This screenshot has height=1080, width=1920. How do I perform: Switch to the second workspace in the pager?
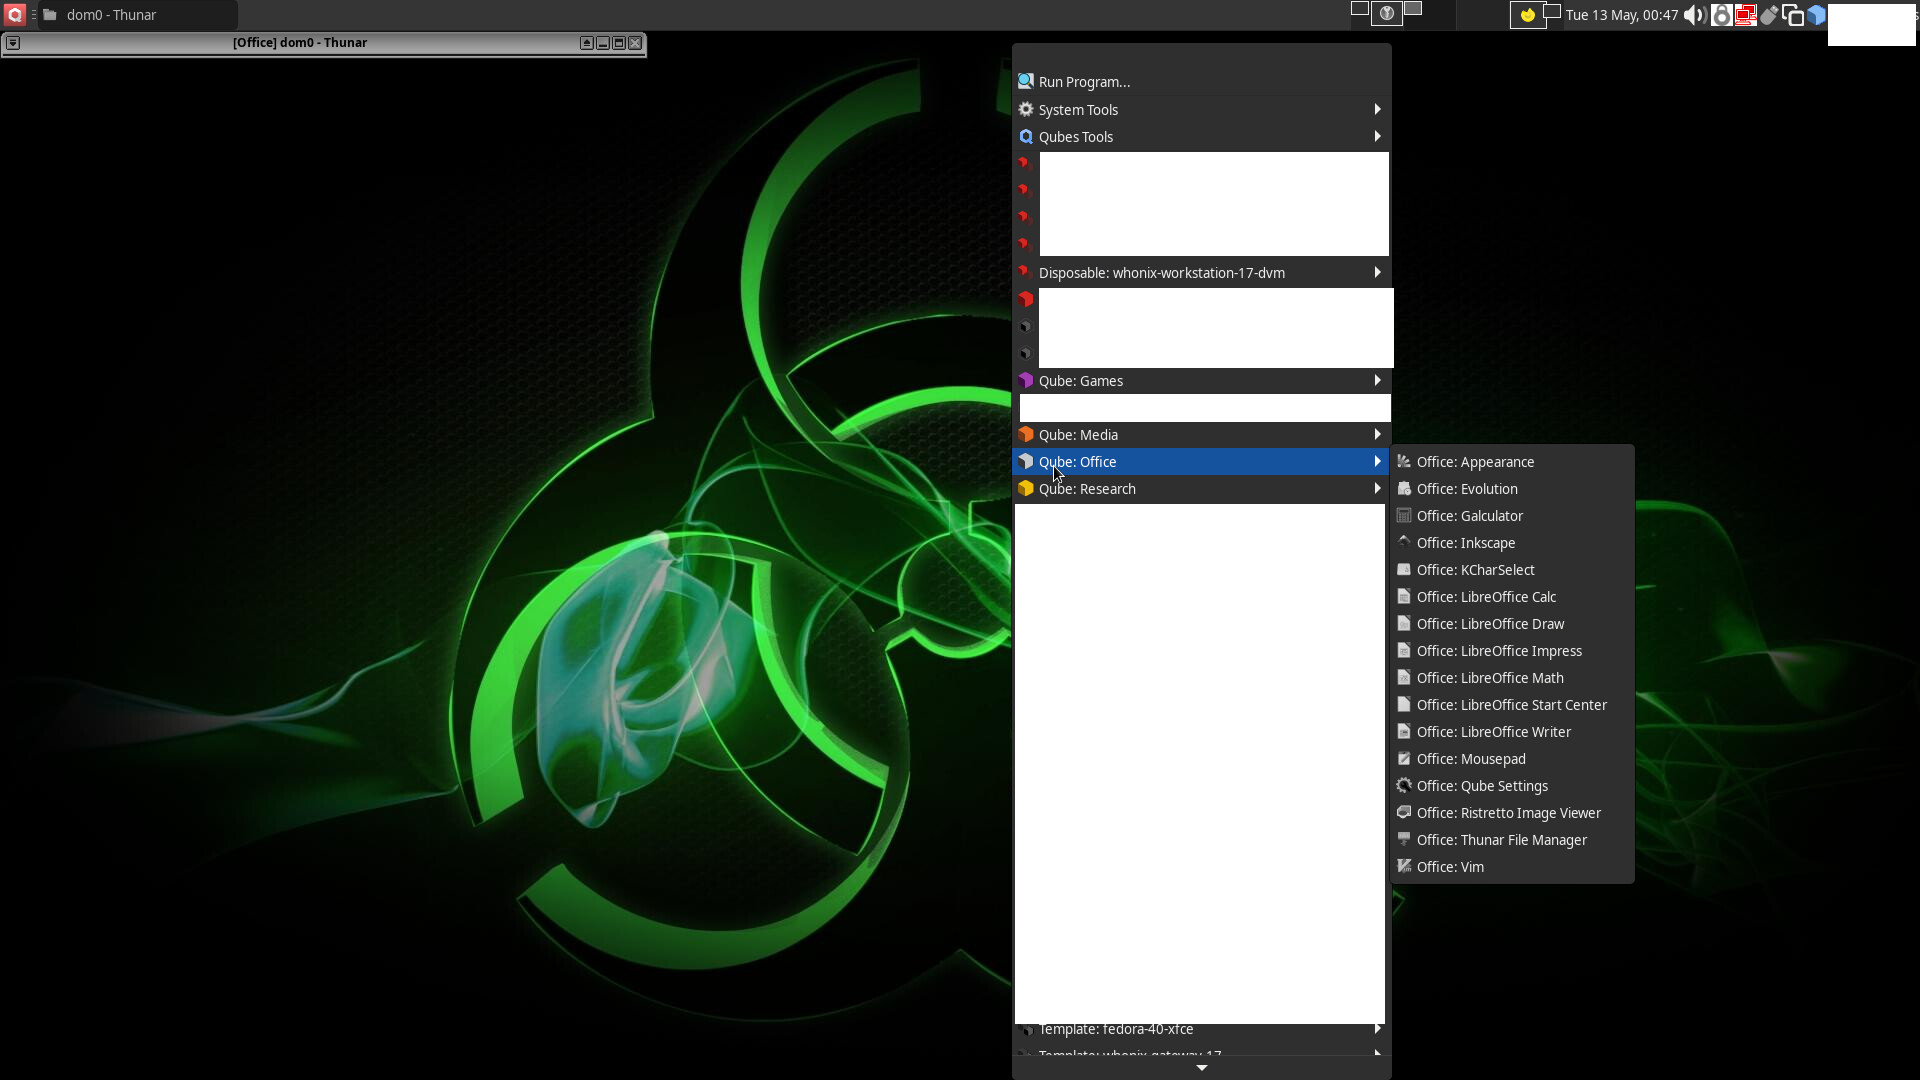(1387, 13)
